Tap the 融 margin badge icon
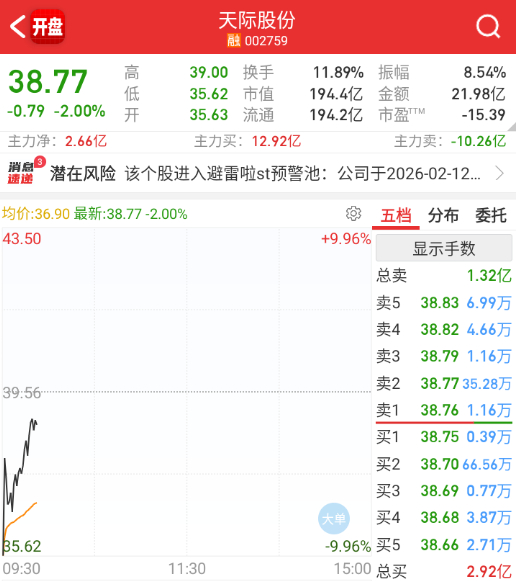 pyautogui.click(x=234, y=40)
